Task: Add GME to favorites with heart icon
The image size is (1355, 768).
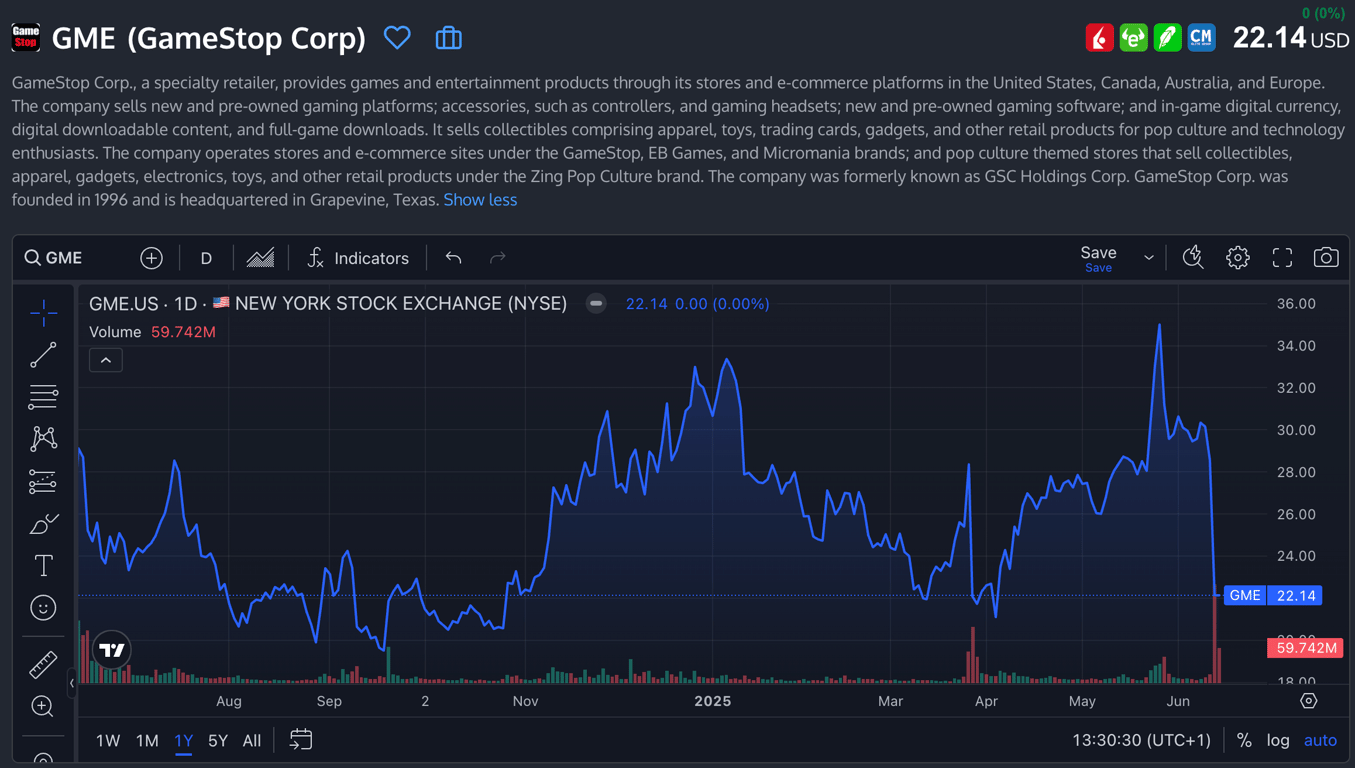Action: click(x=397, y=38)
